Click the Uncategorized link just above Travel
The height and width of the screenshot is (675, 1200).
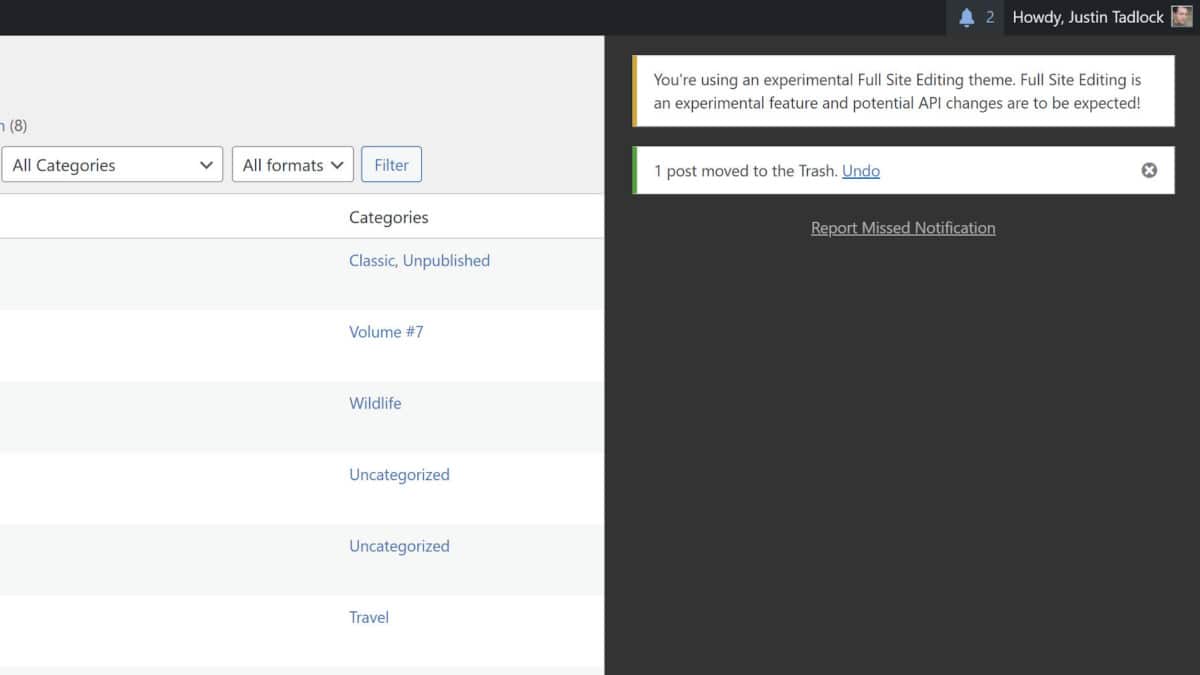tap(399, 546)
